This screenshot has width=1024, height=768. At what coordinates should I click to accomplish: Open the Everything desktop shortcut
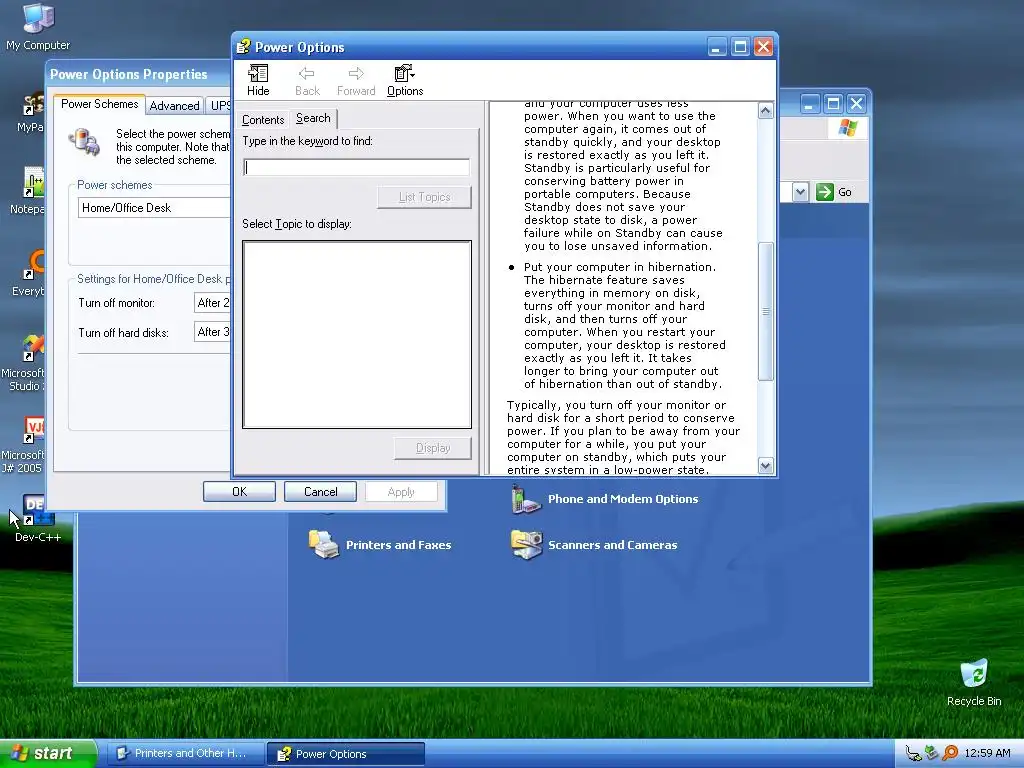pyautogui.click(x=33, y=265)
